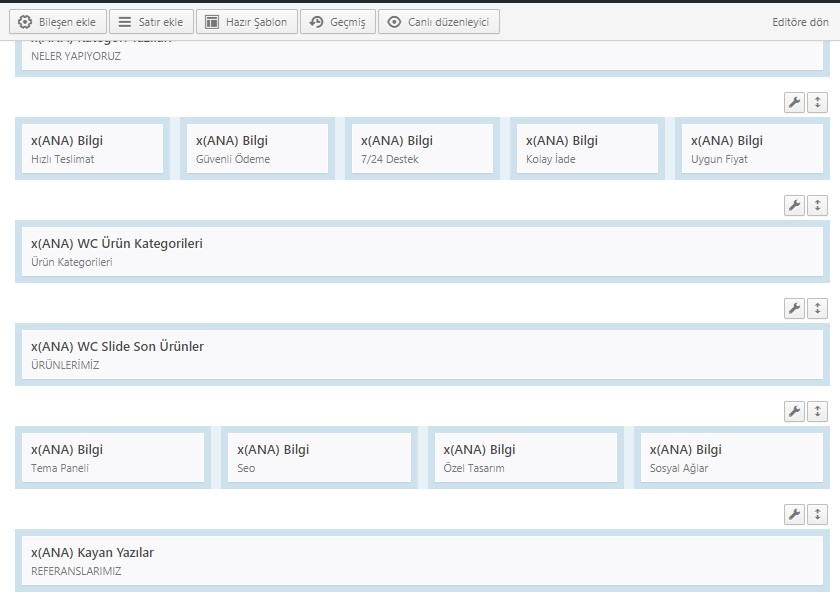Launch the Canlı düzenleyici live editor
Viewport: 840px width, 595px height.
[439, 22]
